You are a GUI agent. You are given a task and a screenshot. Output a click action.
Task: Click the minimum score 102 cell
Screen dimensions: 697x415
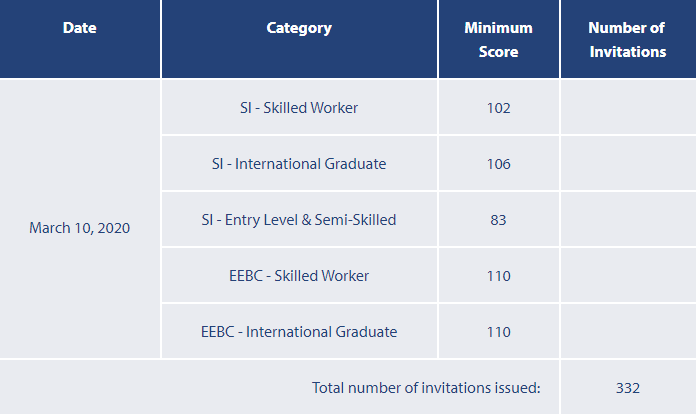click(498, 108)
